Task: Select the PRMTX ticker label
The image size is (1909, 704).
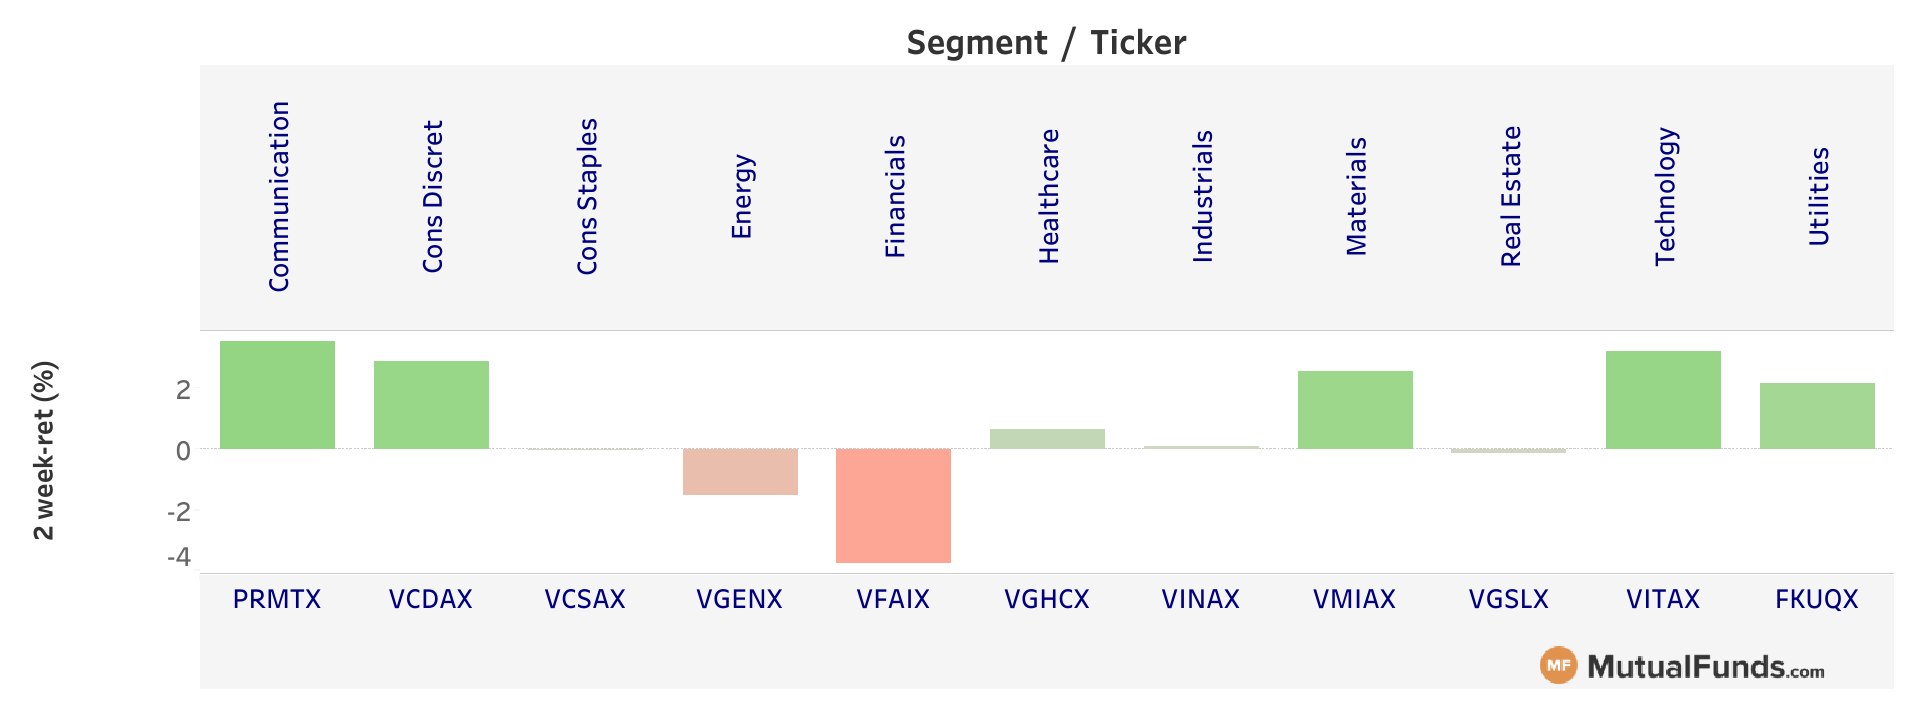Action: 277,599
